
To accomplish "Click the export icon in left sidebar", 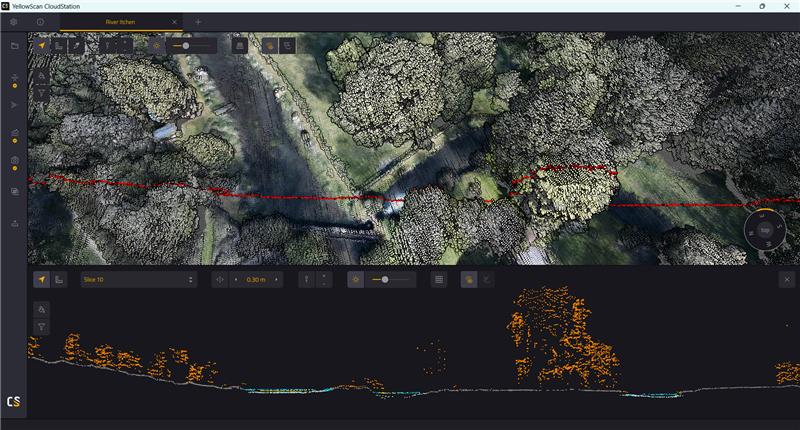I will tap(14, 223).
